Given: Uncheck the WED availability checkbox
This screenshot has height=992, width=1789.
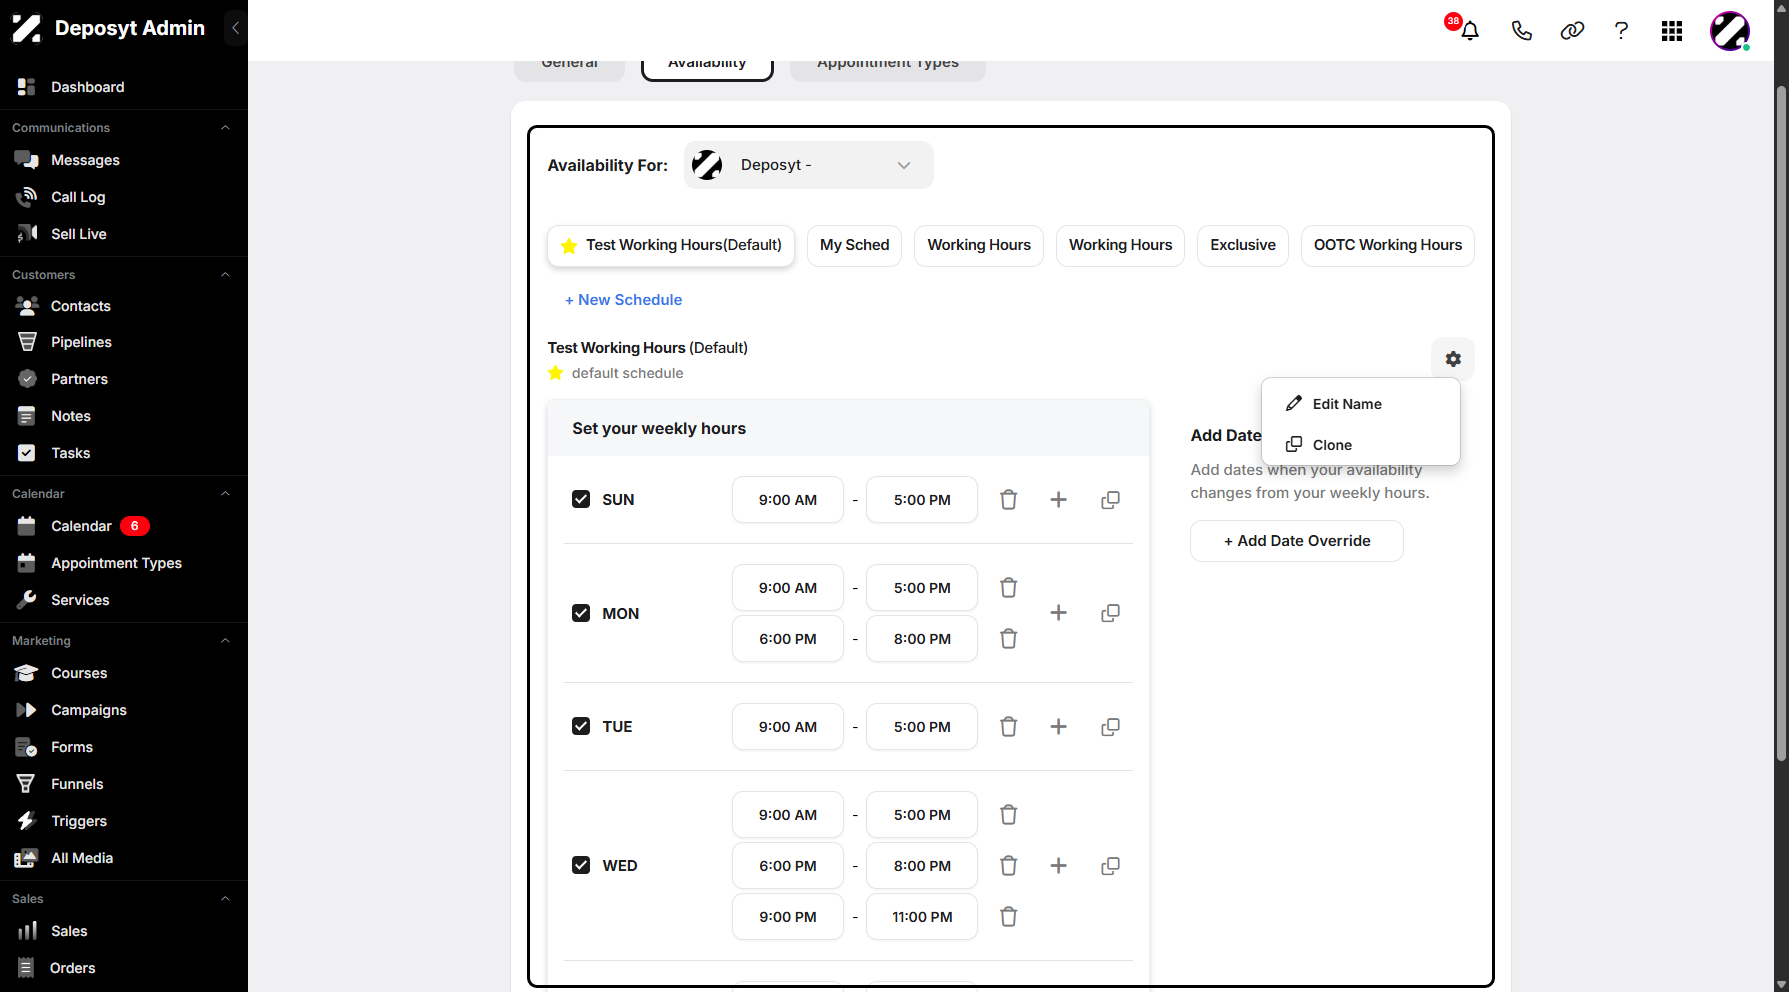Looking at the screenshot, I should click(581, 865).
